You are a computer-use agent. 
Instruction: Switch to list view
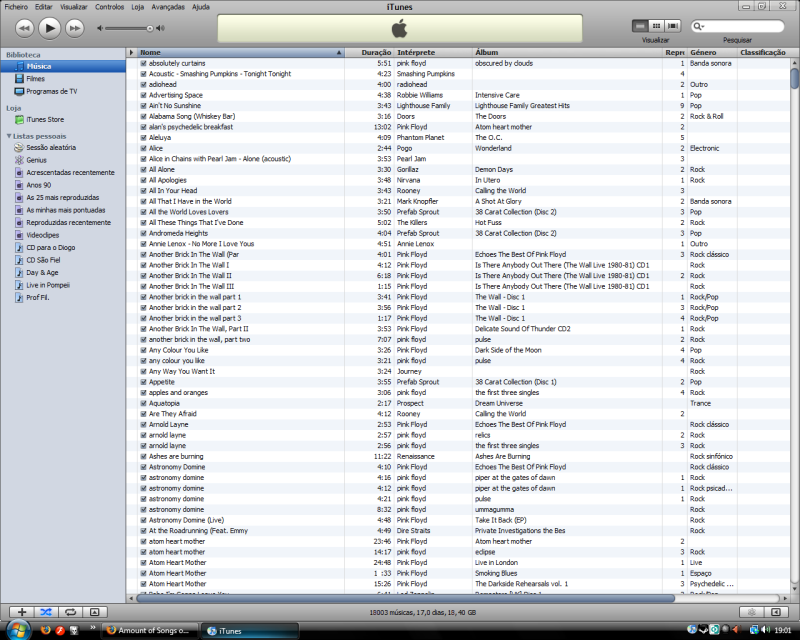[640, 26]
